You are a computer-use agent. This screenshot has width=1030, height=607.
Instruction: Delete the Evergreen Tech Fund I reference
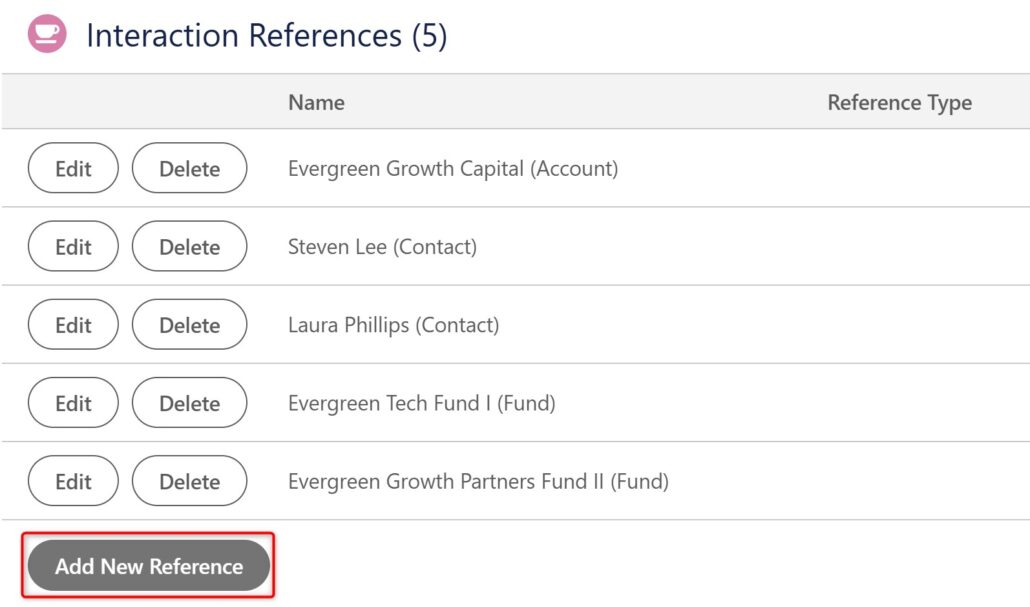click(x=189, y=403)
